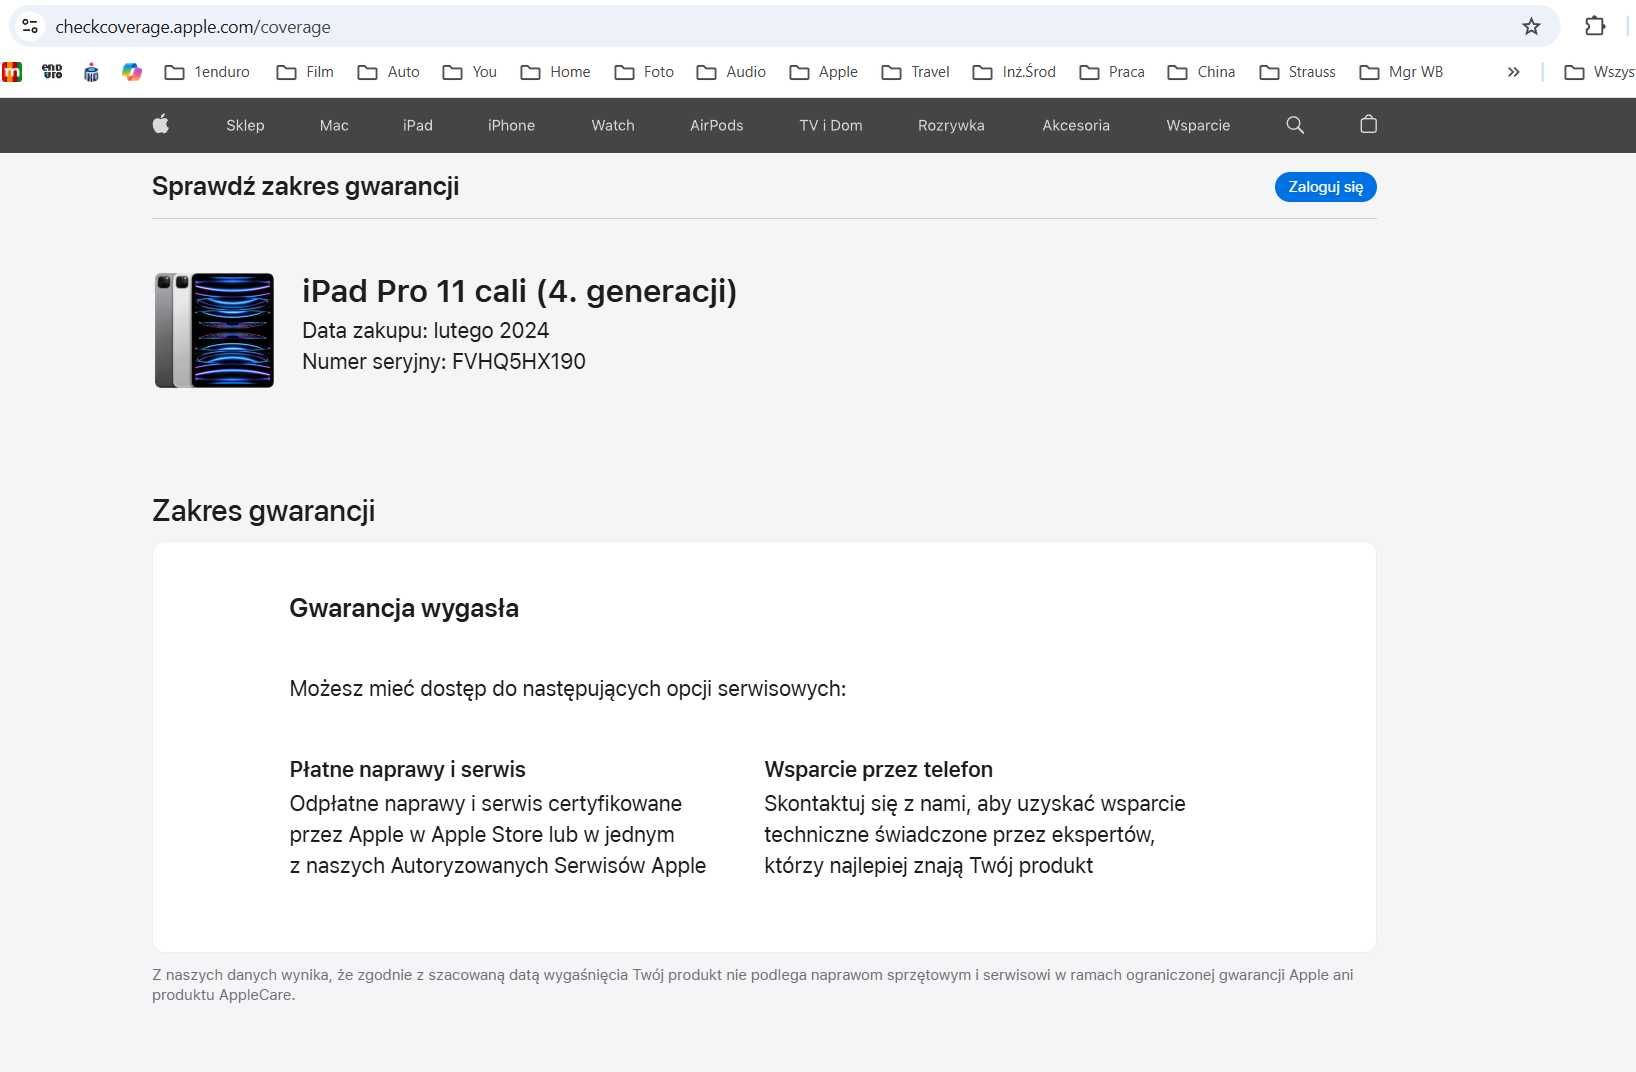
Task: Open the search magnifier icon
Action: tap(1295, 125)
